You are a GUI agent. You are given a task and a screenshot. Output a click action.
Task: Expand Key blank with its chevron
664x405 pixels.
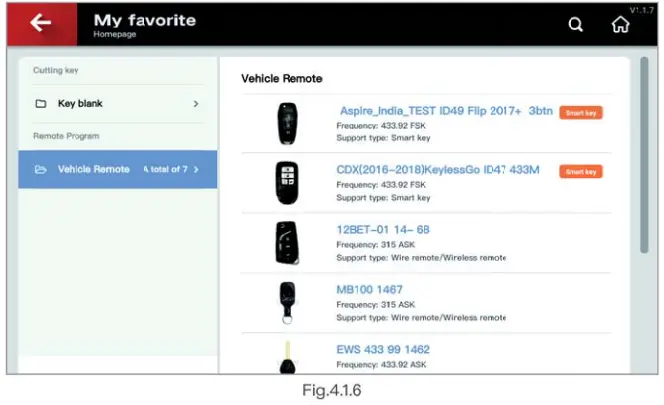click(196, 104)
